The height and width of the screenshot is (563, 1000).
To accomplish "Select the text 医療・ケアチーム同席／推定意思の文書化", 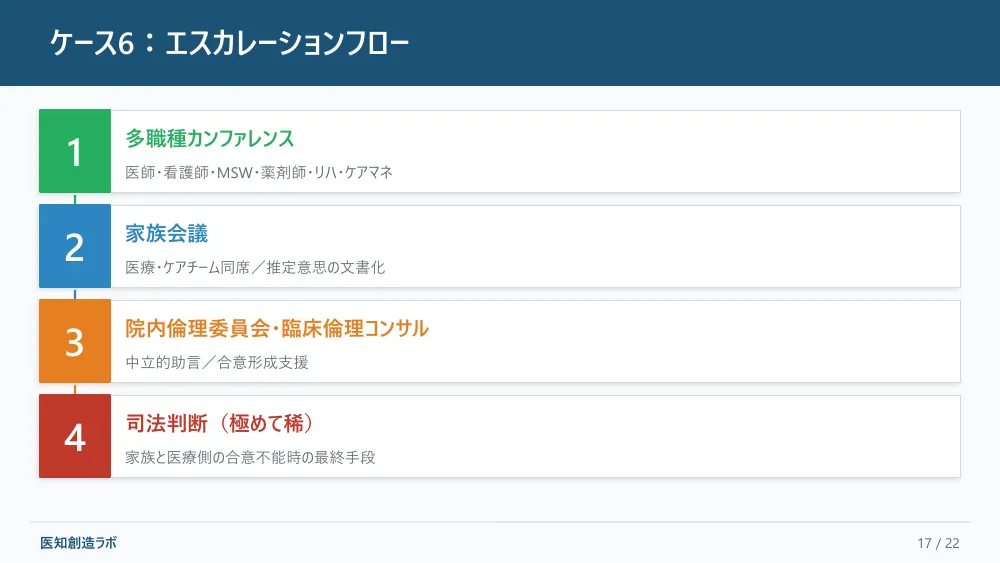I will click(255, 267).
